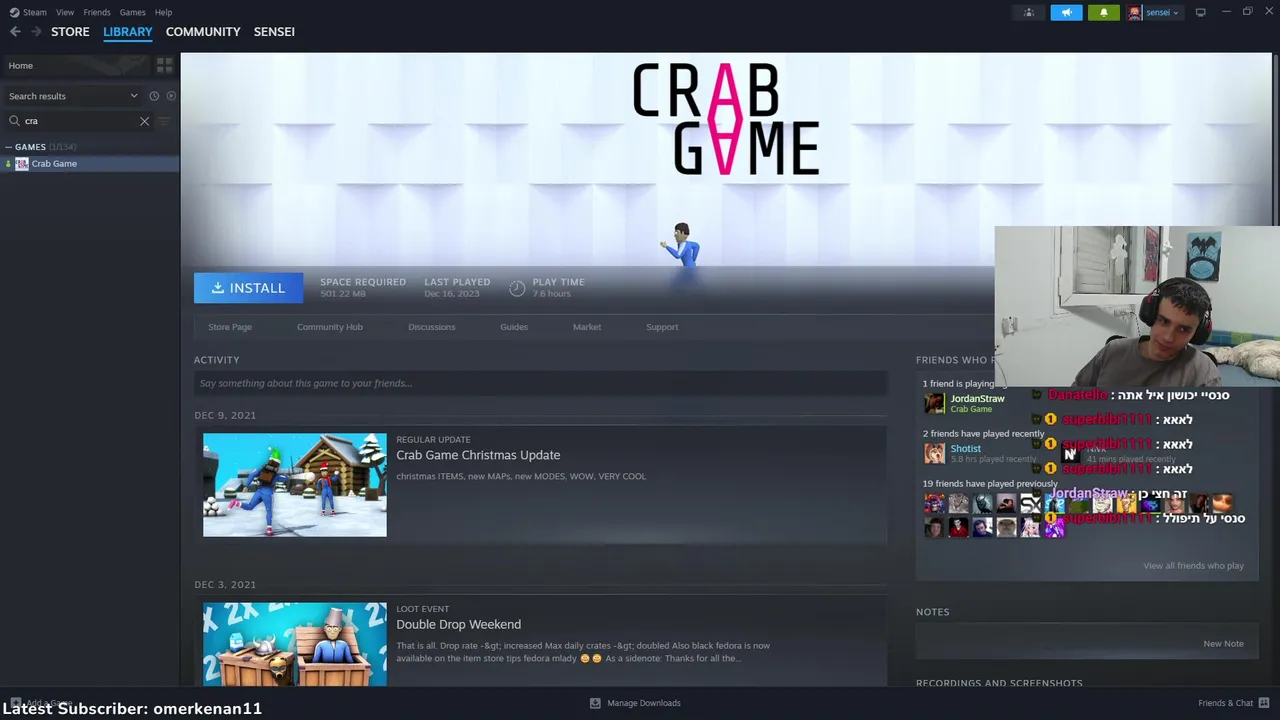Click the library search field
1280x720 pixels.
pos(80,121)
